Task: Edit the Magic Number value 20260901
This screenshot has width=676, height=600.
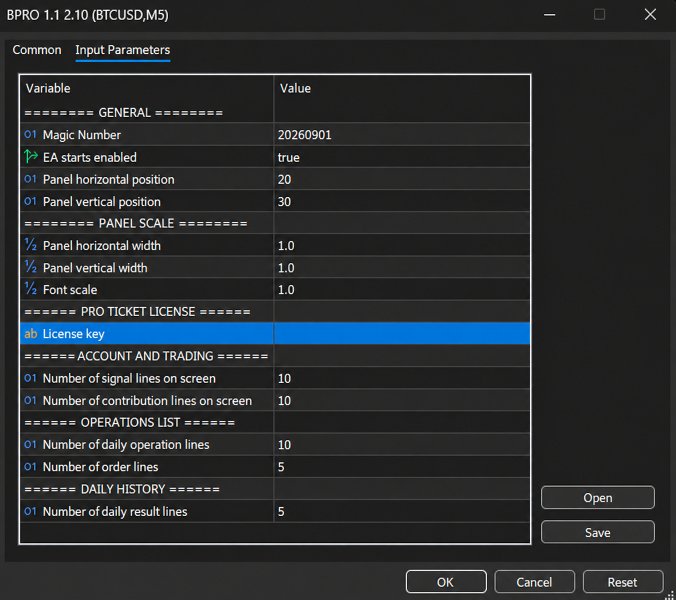Action: pyautogui.click(x=402, y=134)
